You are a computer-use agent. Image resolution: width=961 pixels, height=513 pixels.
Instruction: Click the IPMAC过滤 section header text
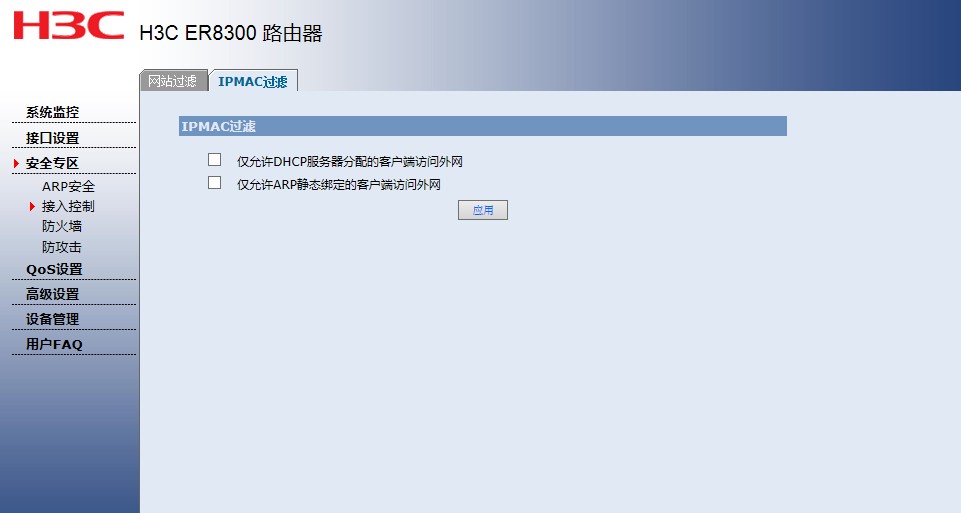pyautogui.click(x=219, y=126)
